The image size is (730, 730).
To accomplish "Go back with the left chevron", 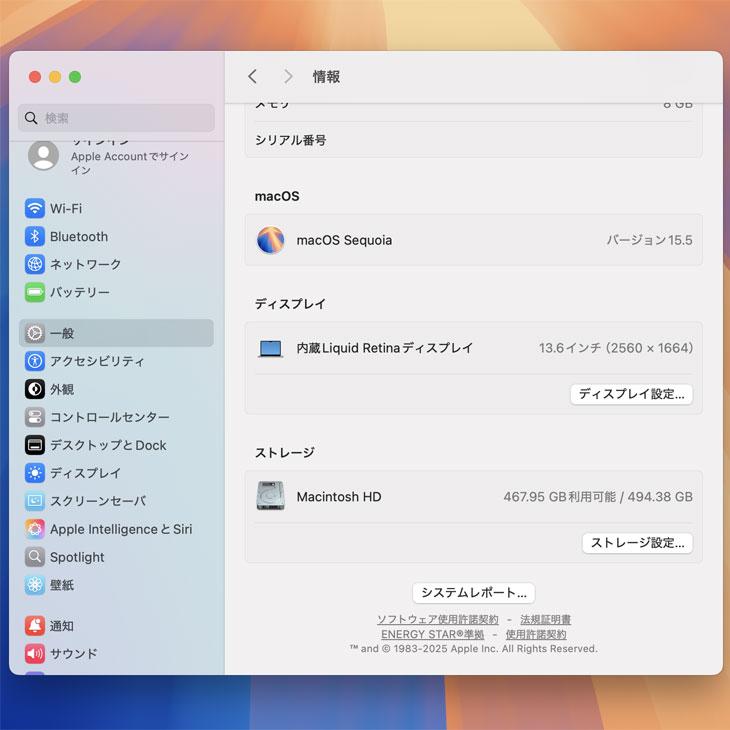I will pyautogui.click(x=252, y=76).
